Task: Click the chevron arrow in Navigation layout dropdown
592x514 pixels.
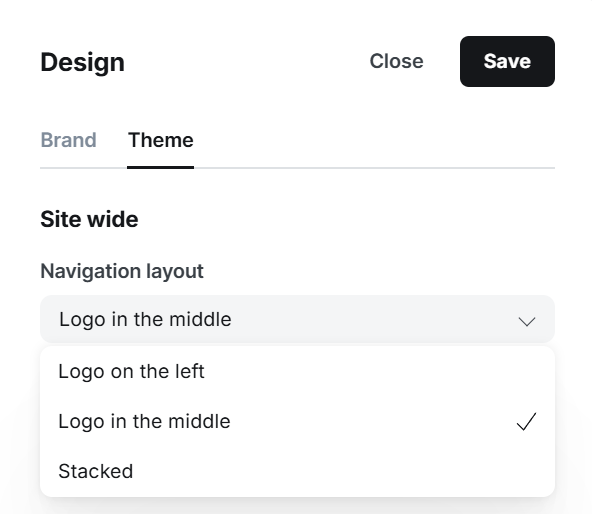Action: (x=527, y=321)
